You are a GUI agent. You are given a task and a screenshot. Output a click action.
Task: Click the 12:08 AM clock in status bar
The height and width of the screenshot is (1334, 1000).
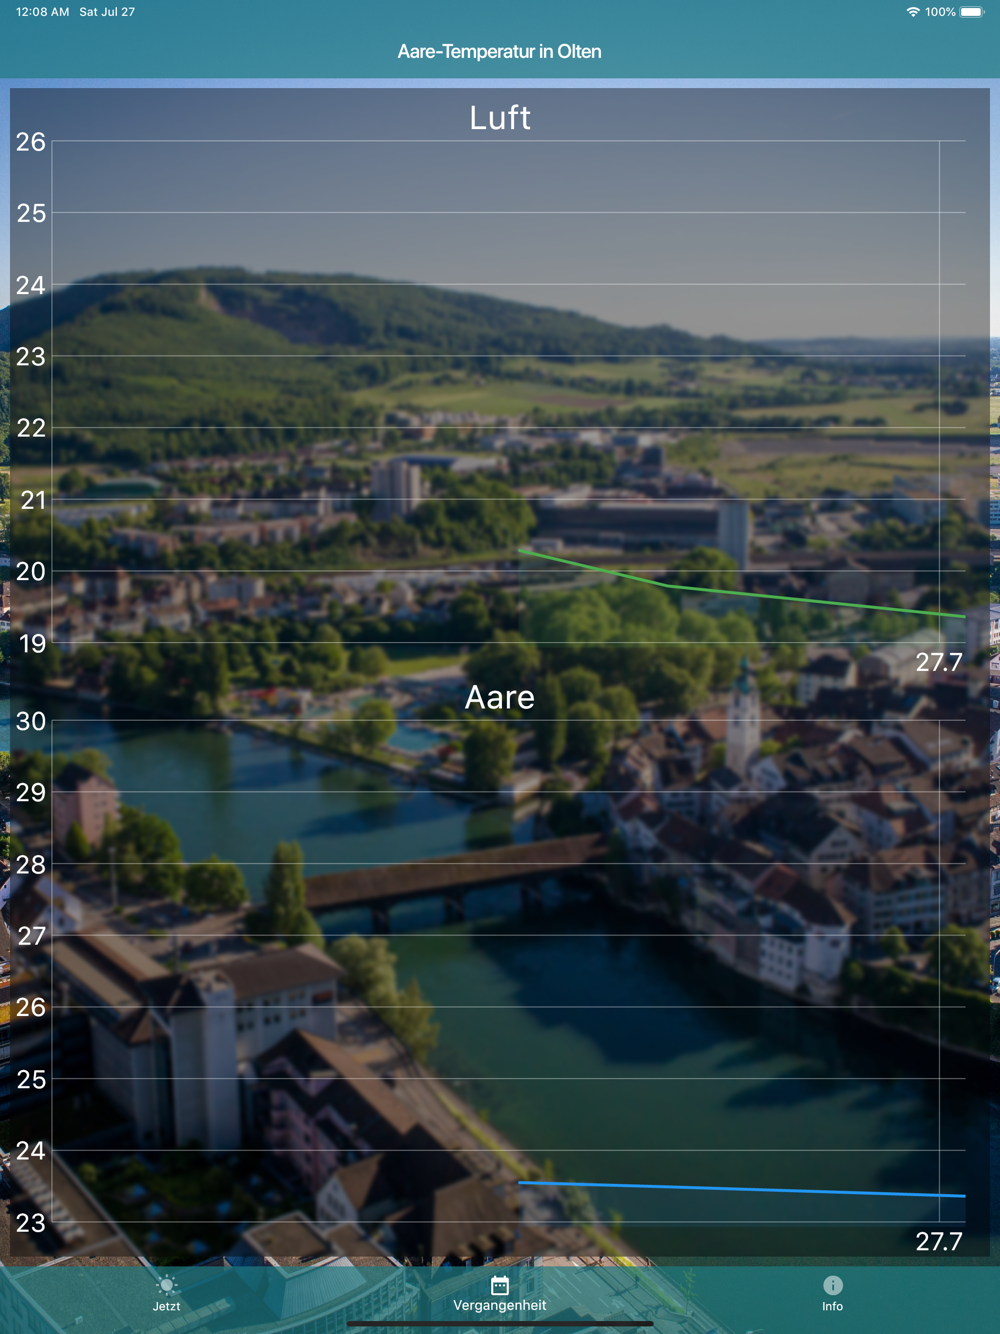pos(43,12)
